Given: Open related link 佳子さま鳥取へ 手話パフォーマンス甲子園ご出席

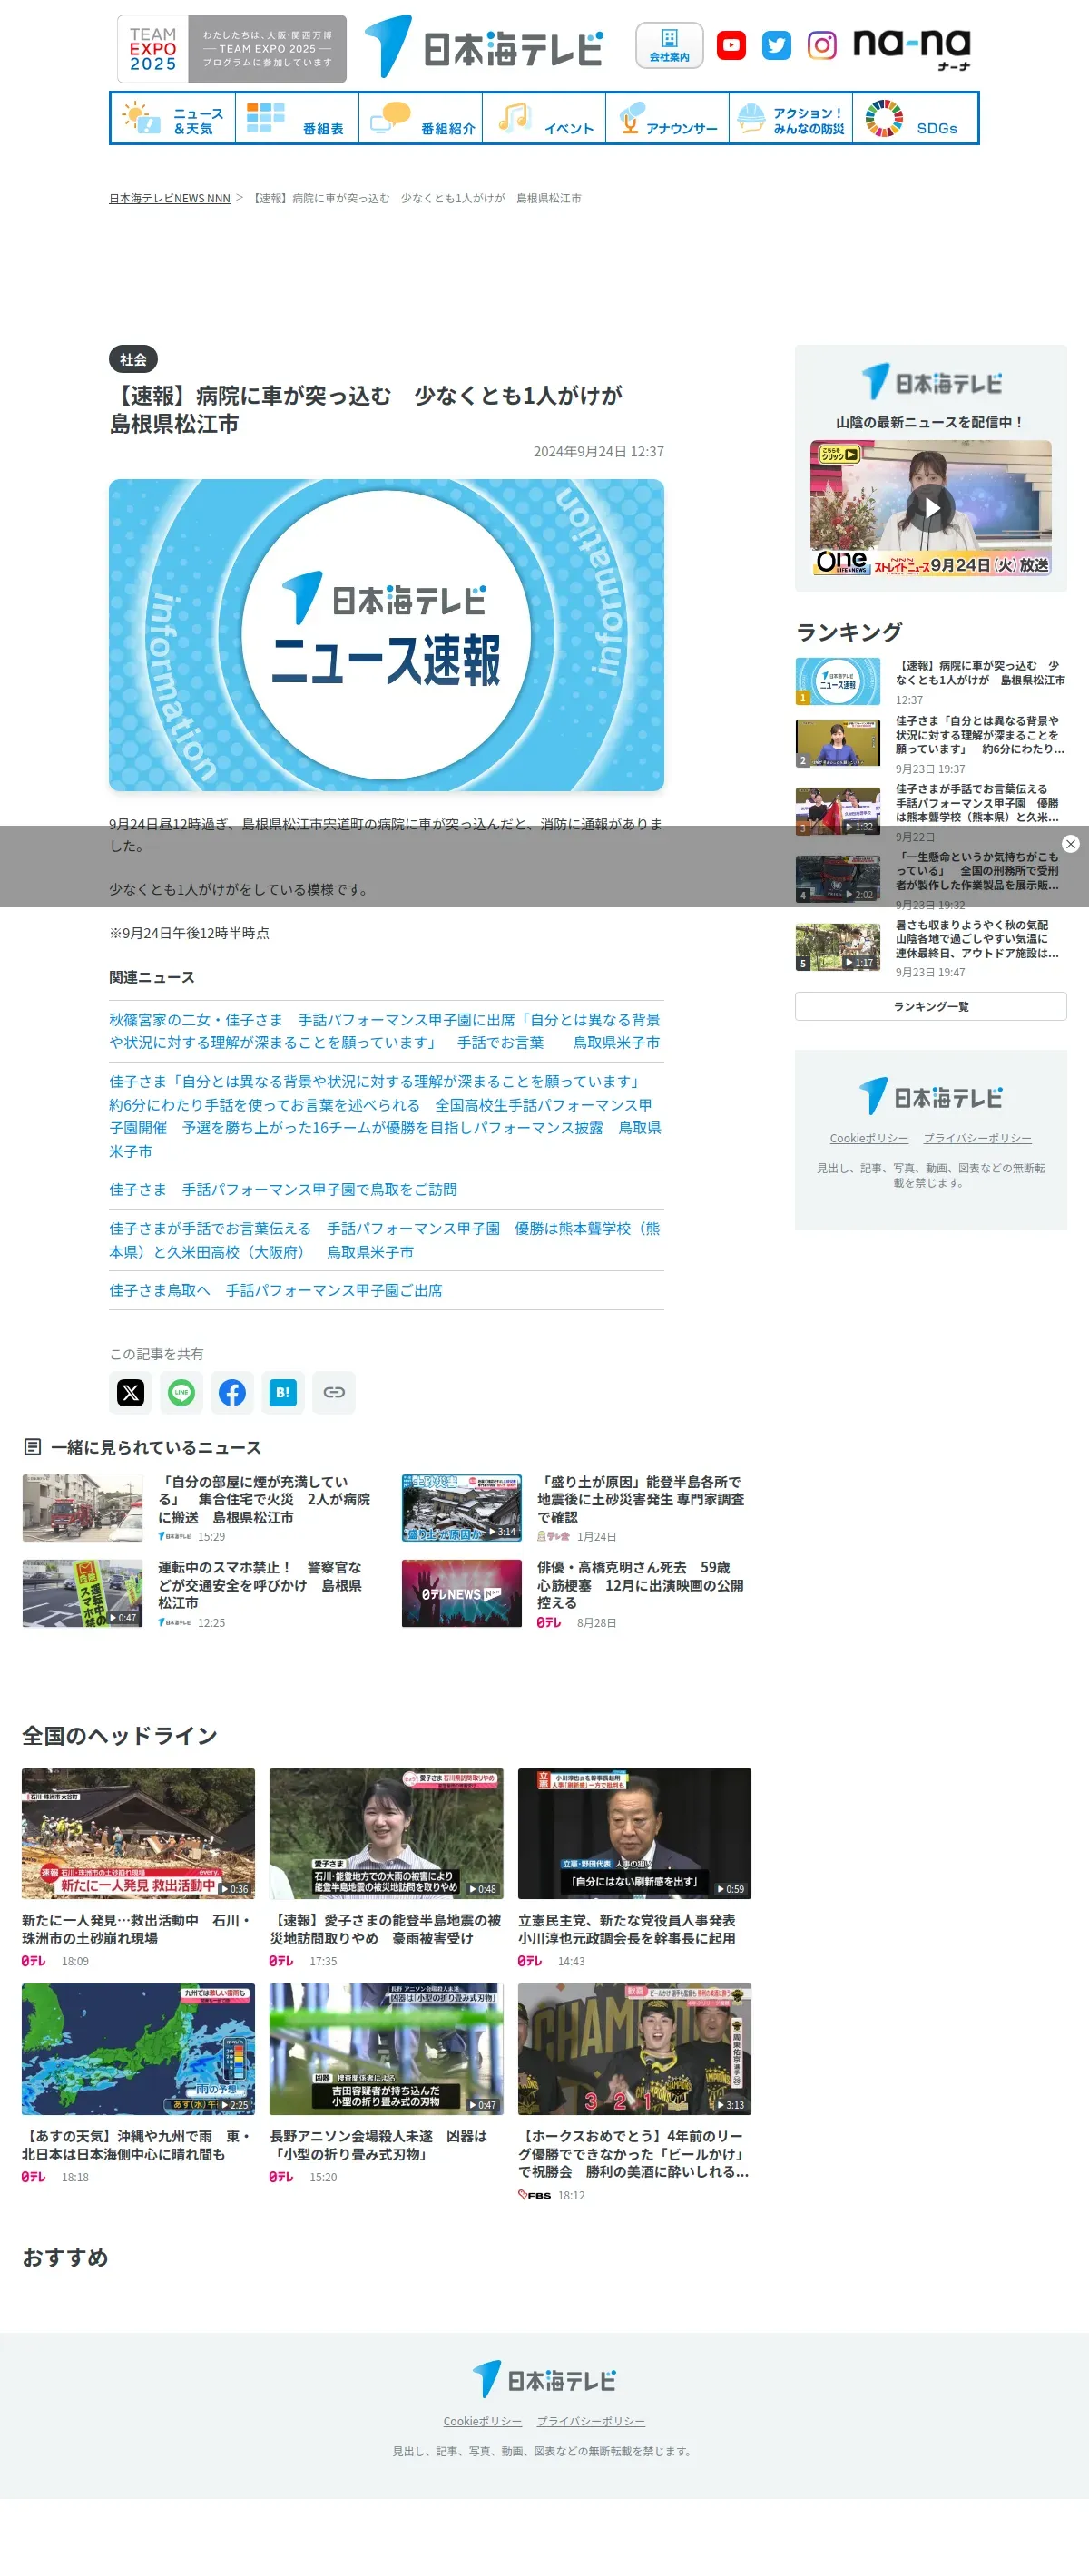Looking at the screenshot, I should (x=276, y=1290).
